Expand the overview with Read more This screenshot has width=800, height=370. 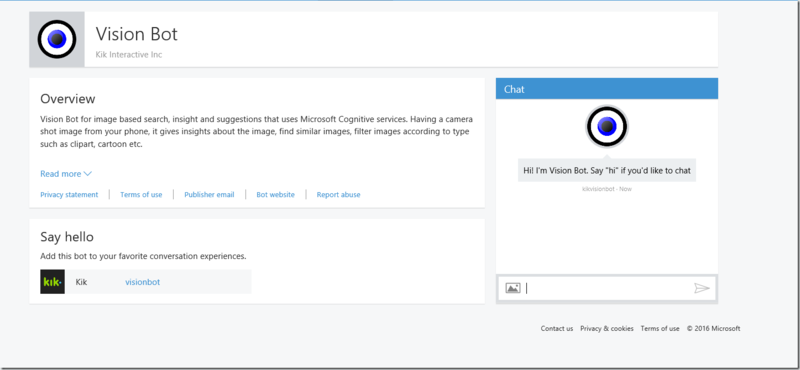(x=66, y=174)
